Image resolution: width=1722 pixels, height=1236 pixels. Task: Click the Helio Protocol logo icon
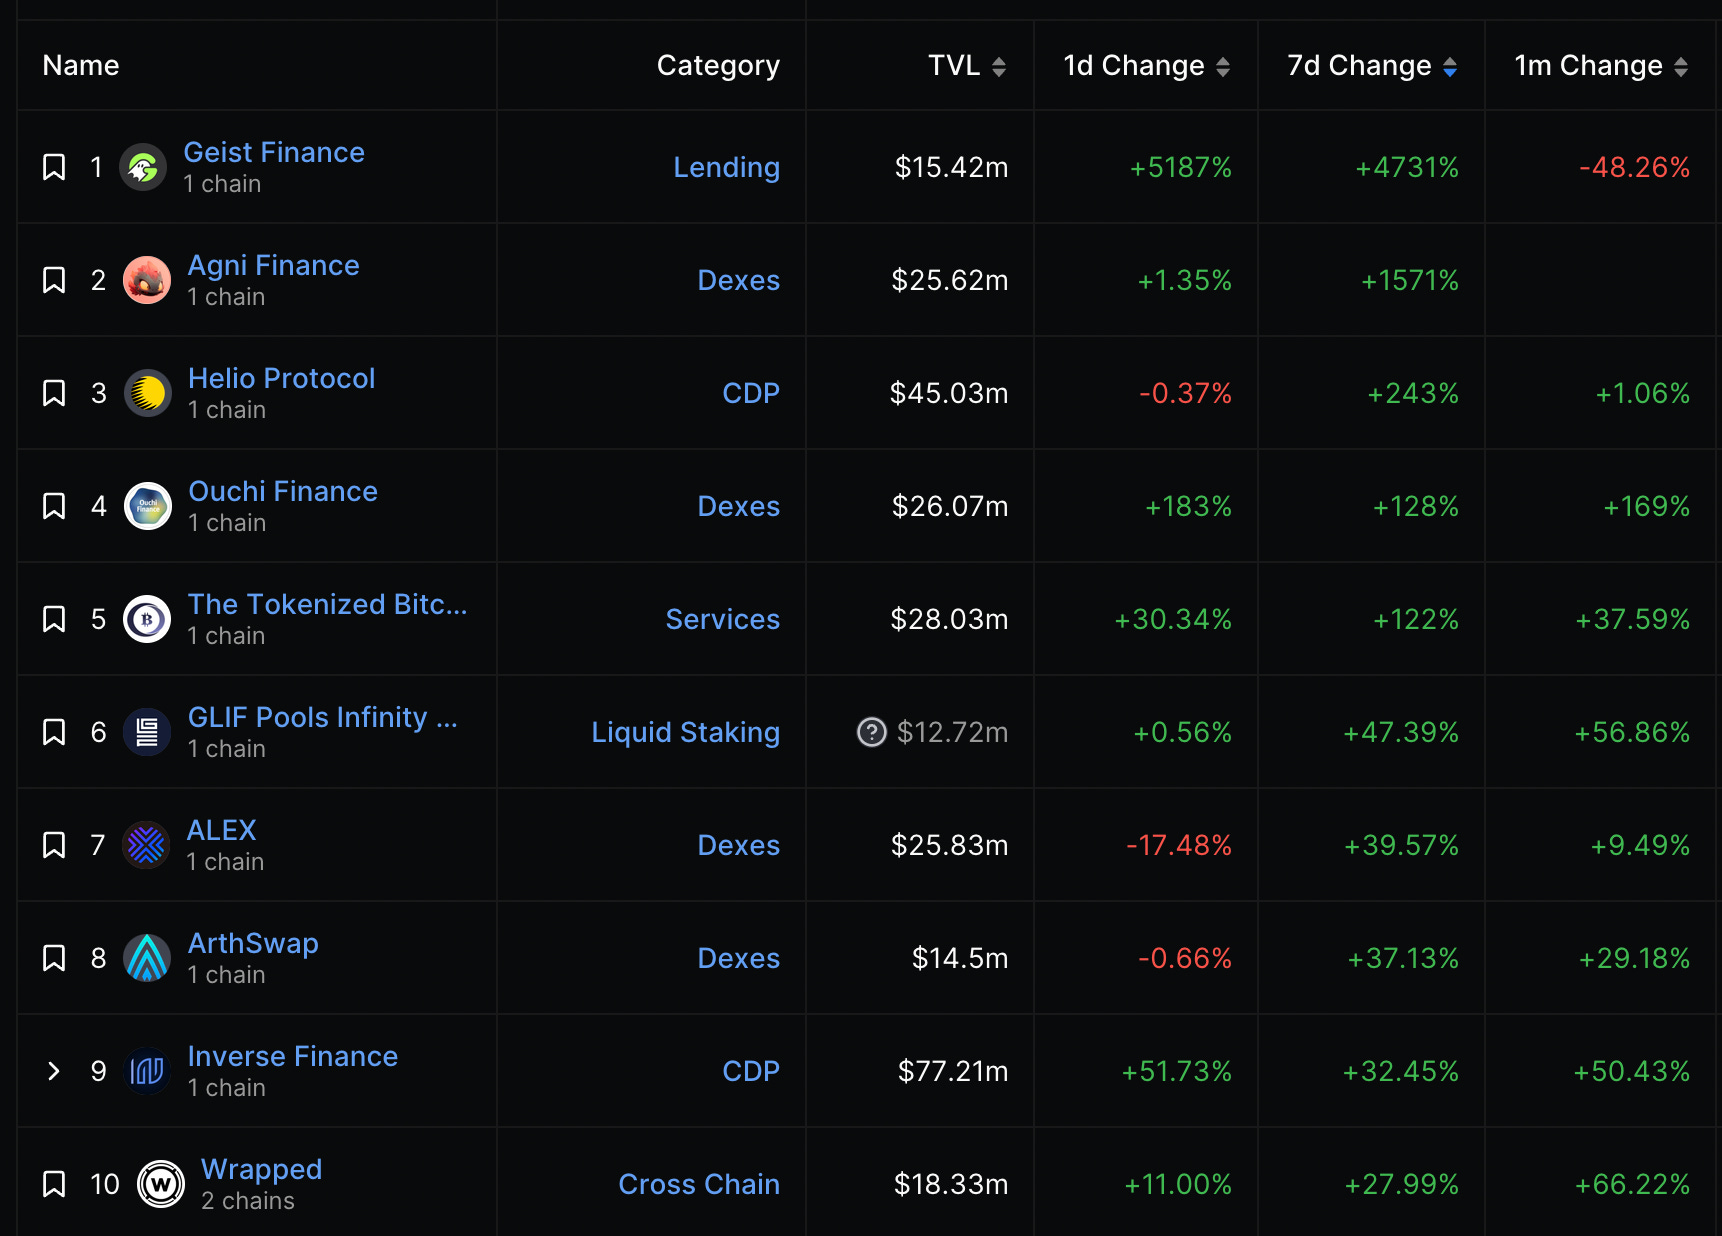point(148,393)
